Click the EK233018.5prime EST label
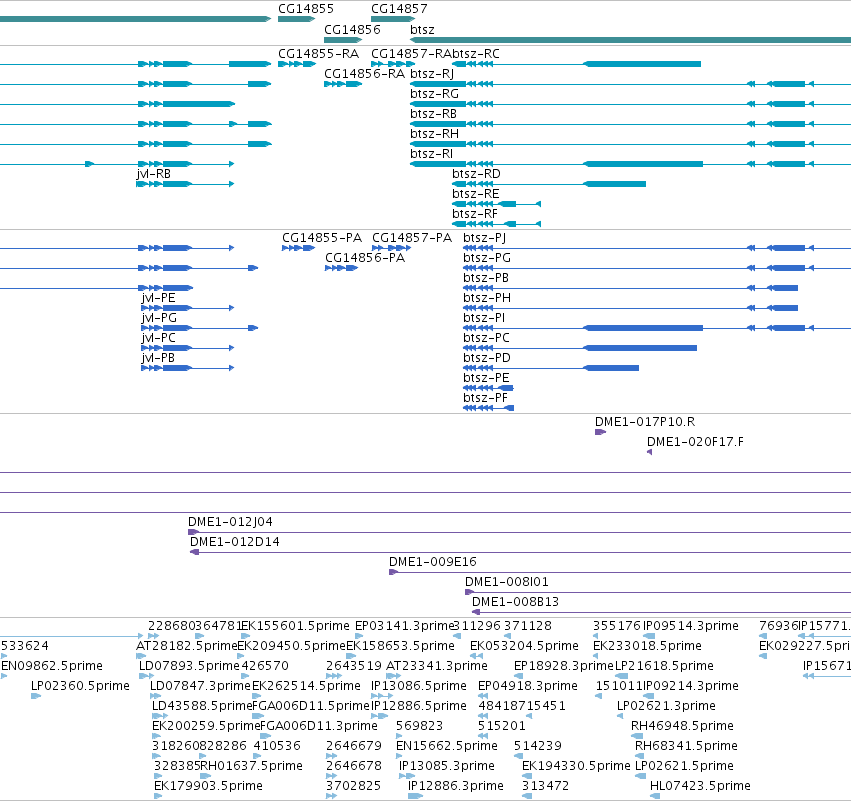This screenshot has height=801, width=851. (647, 646)
